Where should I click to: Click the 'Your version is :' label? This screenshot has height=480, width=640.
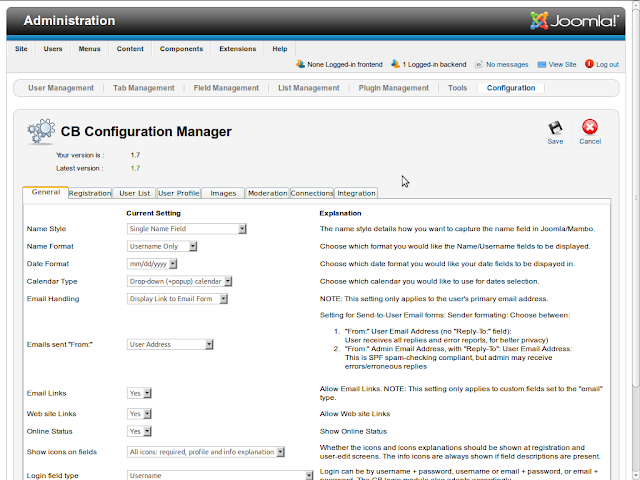[80, 155]
